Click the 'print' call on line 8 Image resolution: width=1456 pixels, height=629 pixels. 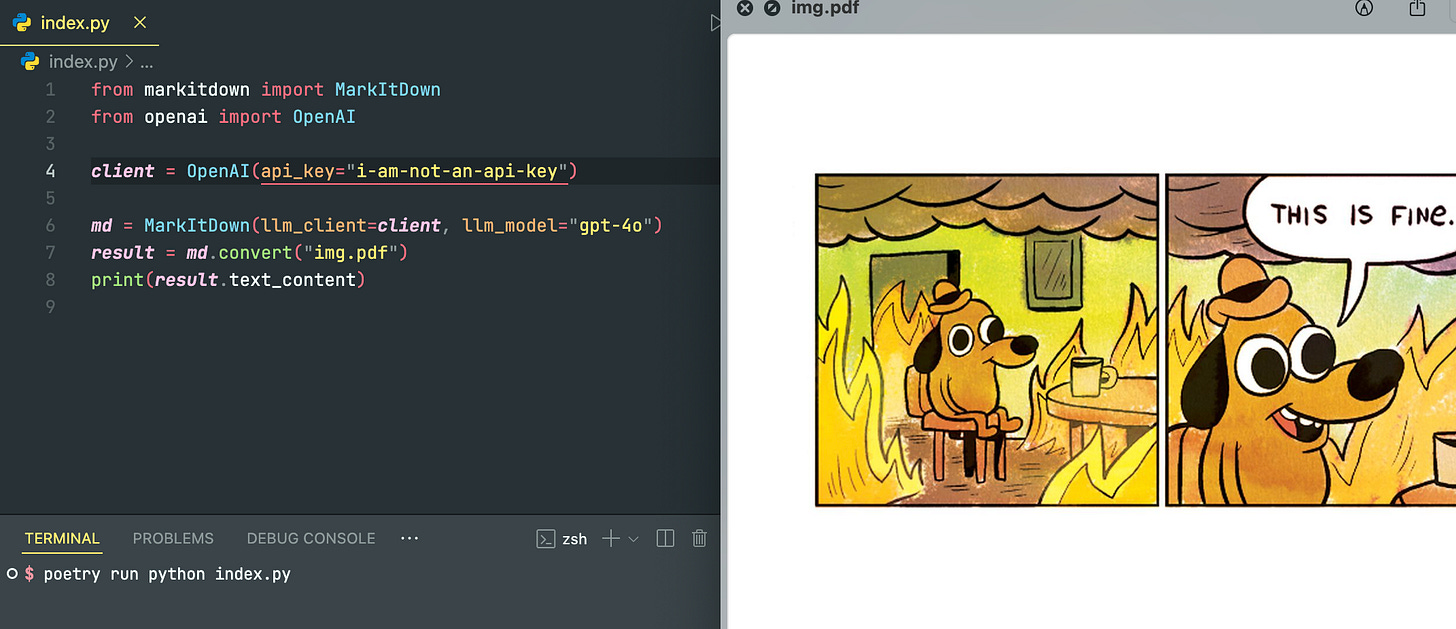(117, 280)
